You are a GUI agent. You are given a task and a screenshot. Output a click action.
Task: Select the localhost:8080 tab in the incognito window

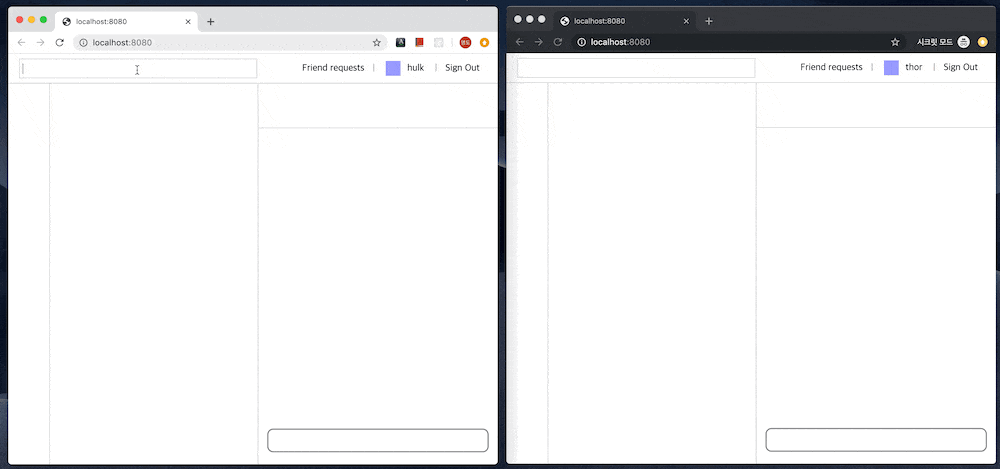click(x=624, y=21)
